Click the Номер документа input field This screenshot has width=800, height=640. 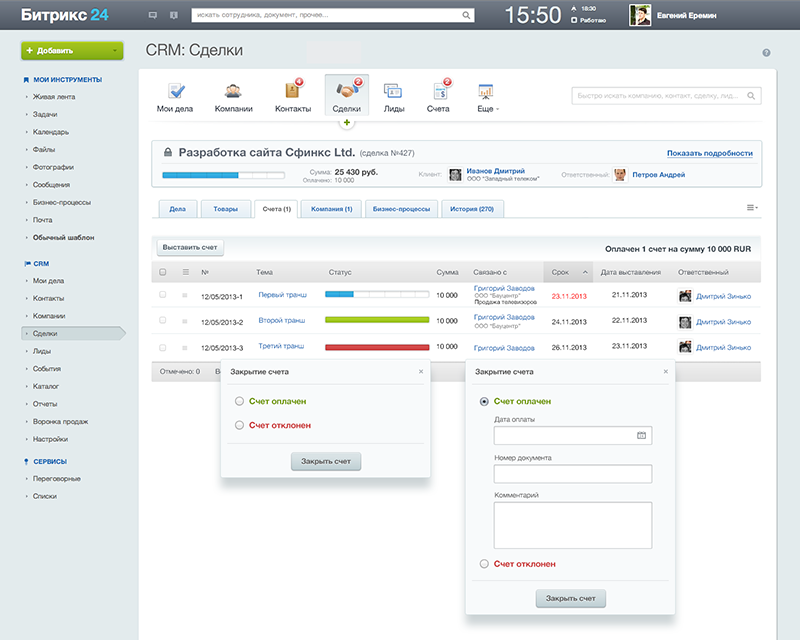(572, 474)
